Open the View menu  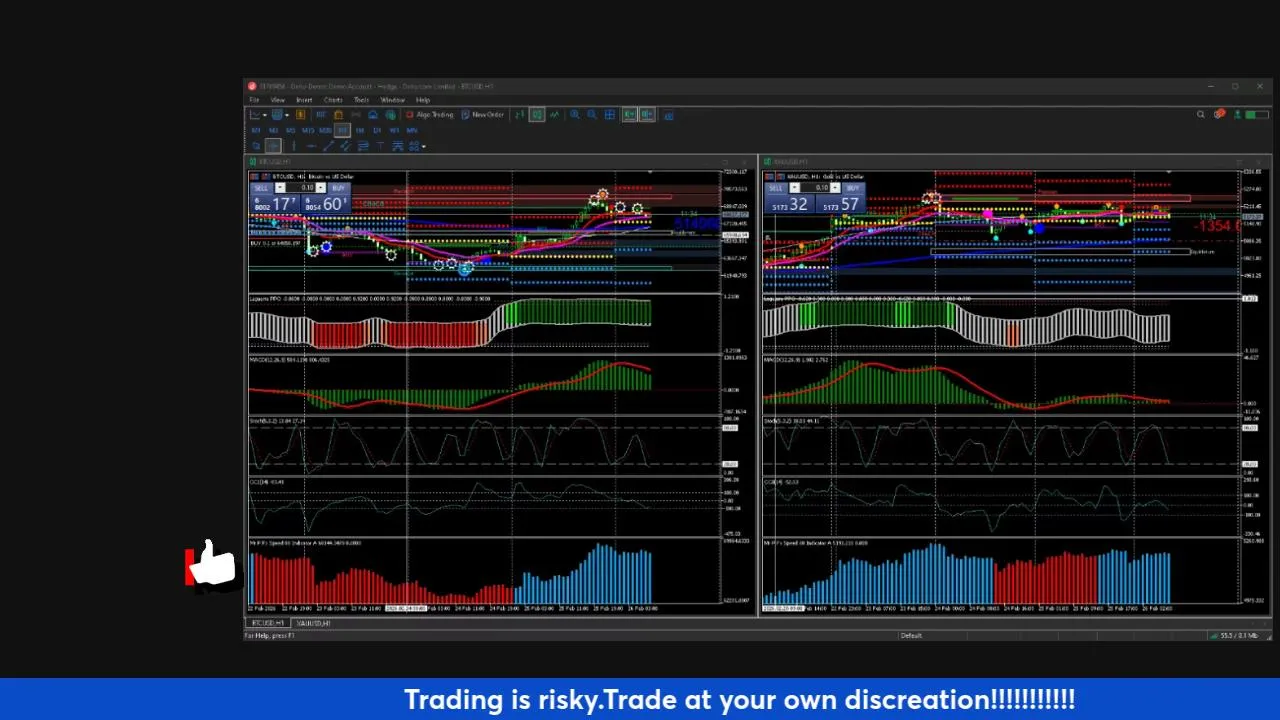pyautogui.click(x=277, y=100)
